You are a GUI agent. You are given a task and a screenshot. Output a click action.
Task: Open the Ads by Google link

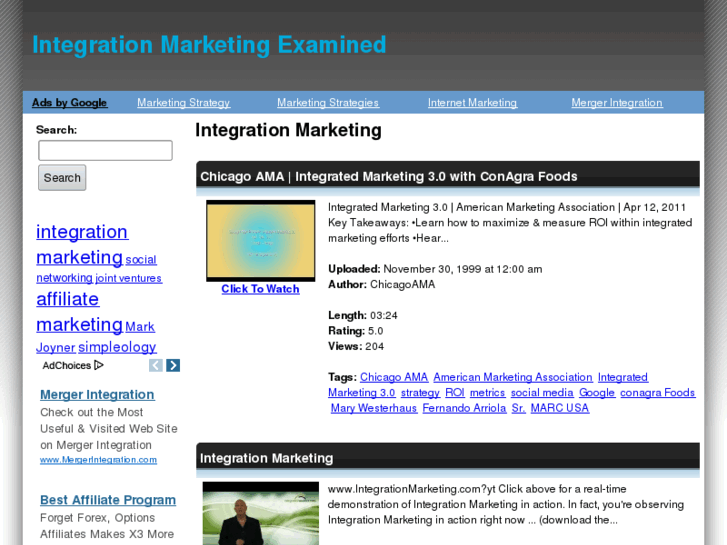click(70, 103)
